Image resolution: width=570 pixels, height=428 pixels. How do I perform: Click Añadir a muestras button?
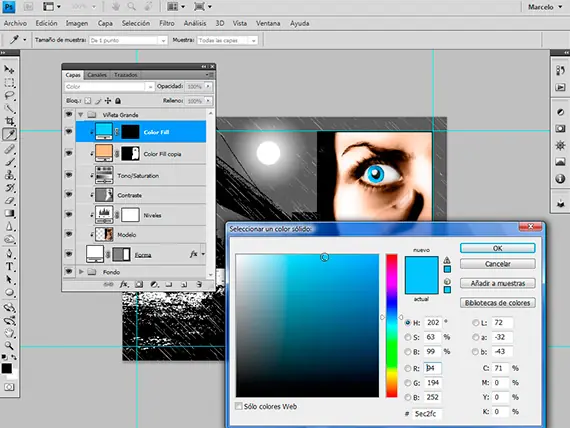pyautogui.click(x=498, y=283)
